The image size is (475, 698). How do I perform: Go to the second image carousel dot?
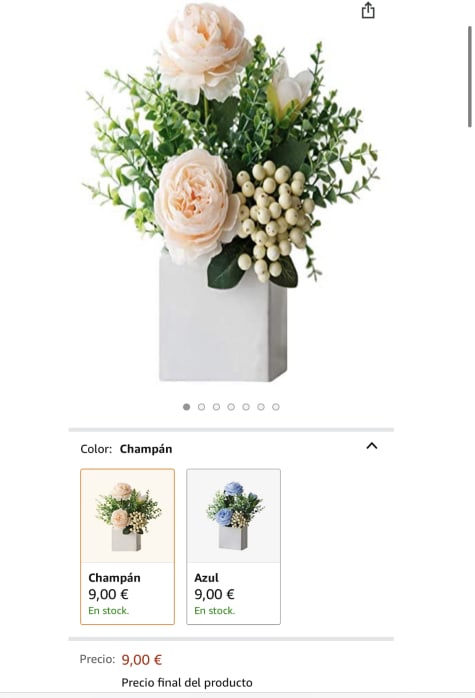[201, 407]
